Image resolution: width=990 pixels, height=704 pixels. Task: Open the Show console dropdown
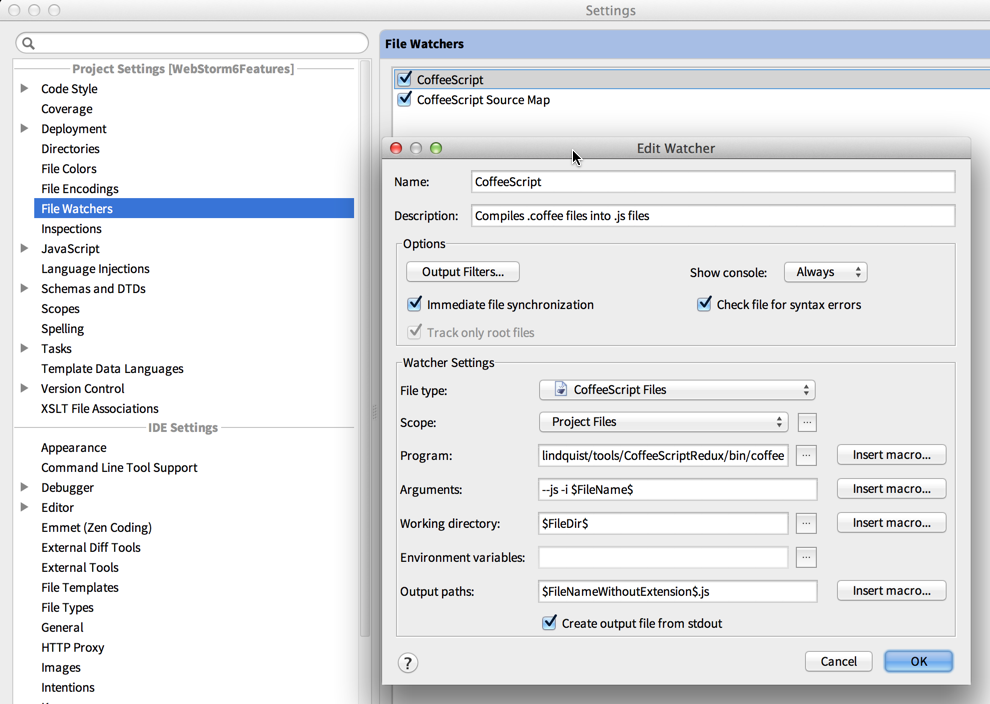coord(825,272)
